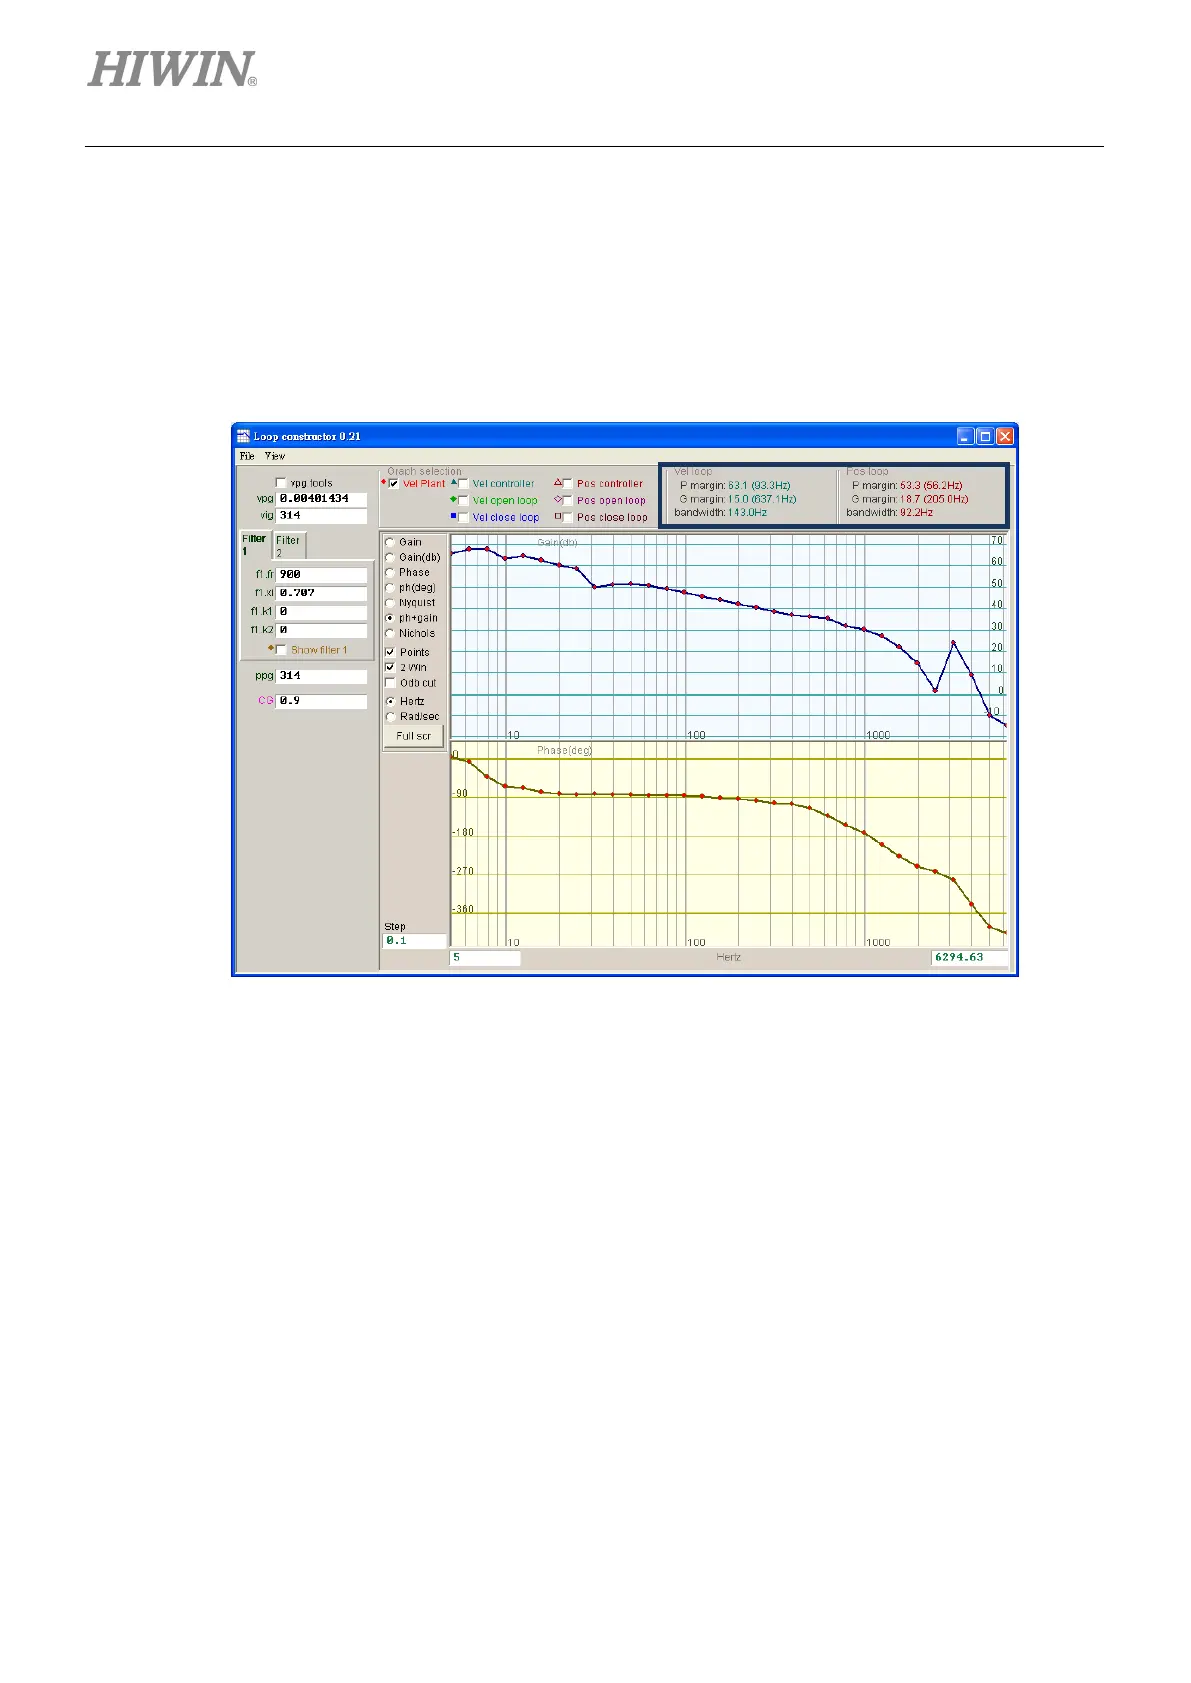Enable the Pos close loop graph checkbox

[568, 518]
